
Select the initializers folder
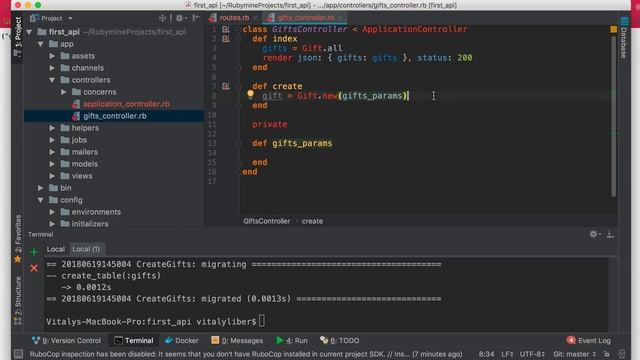90,224
